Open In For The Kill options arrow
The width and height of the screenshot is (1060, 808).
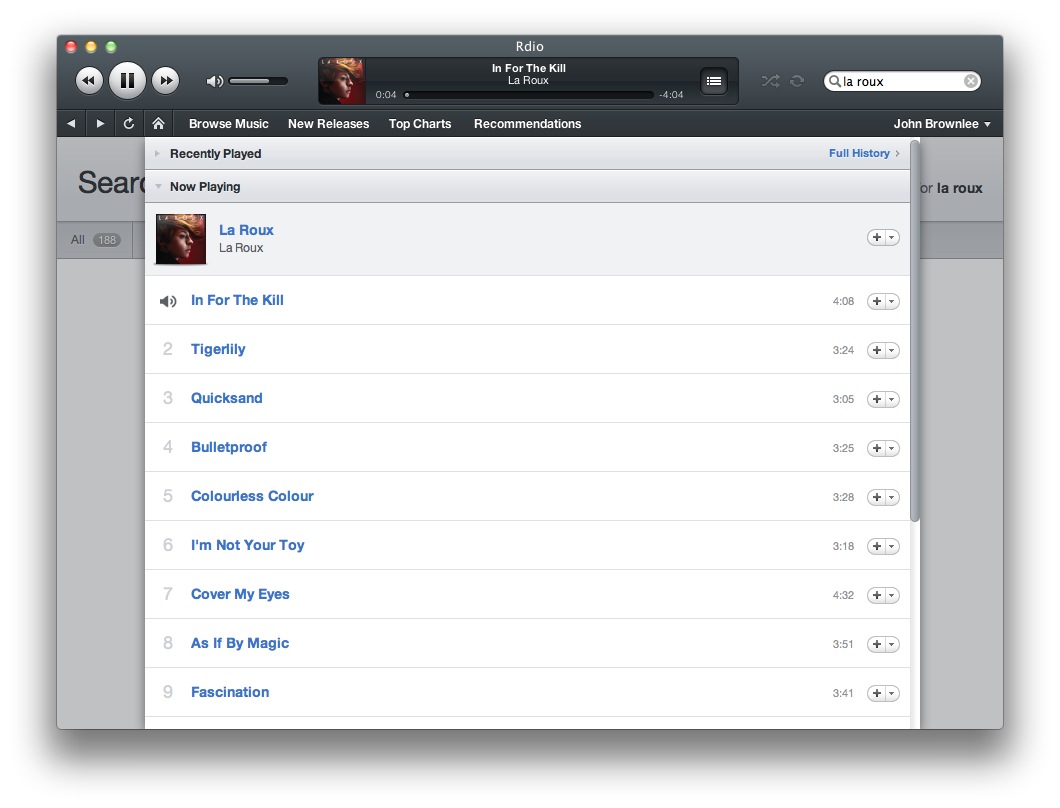(892, 302)
